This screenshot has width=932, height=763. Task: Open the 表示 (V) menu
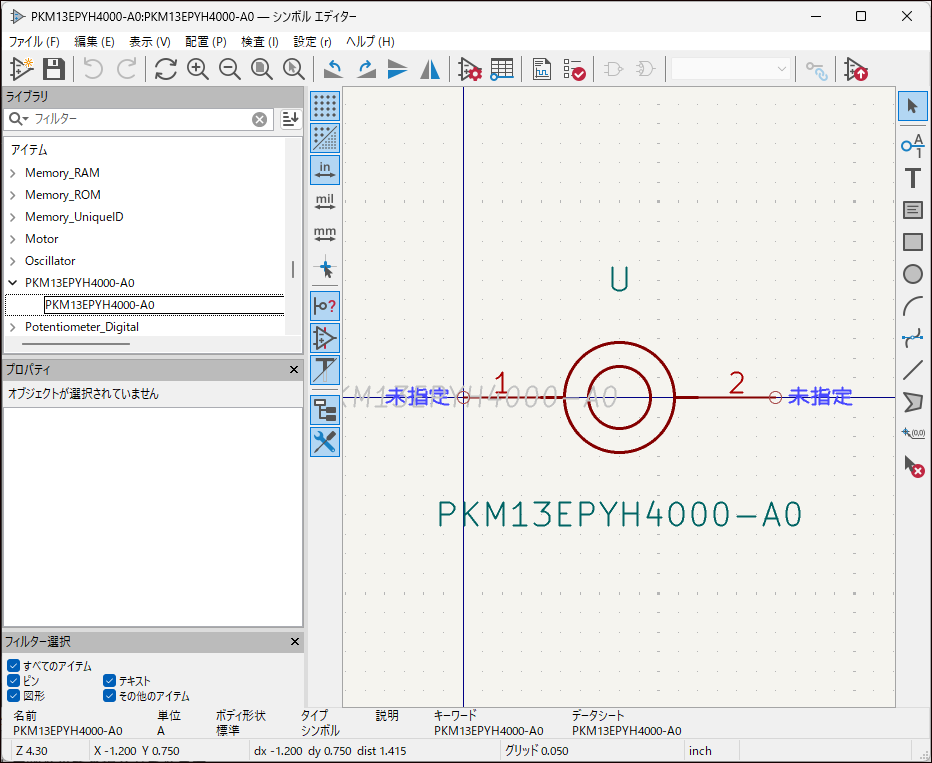149,42
